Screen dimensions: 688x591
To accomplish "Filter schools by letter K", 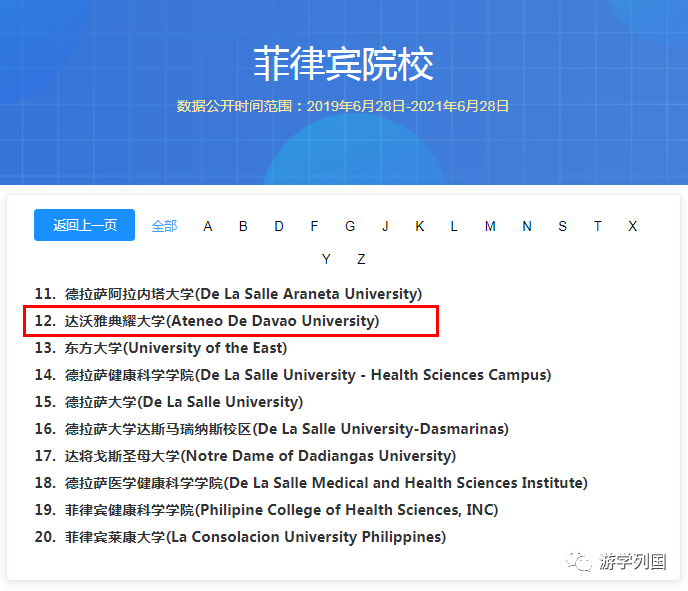I will click(419, 226).
